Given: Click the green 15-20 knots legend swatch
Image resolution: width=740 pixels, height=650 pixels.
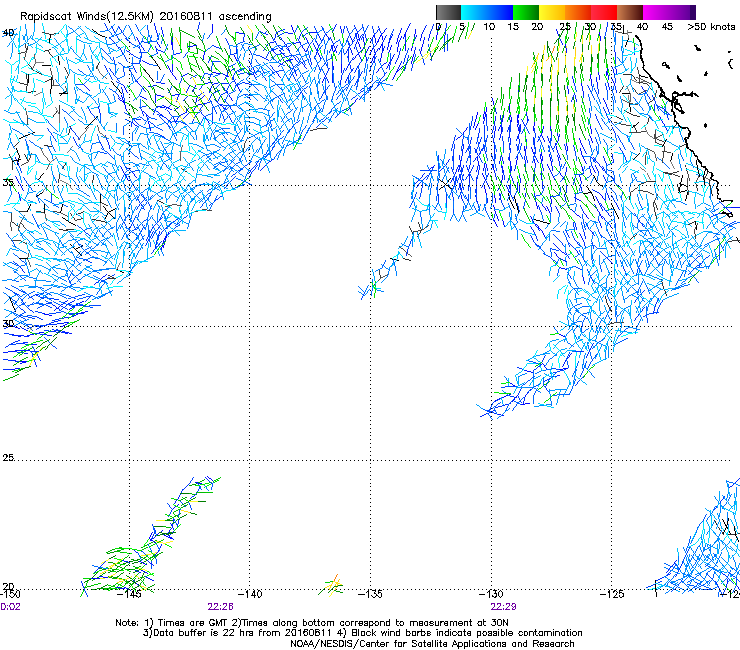Looking at the screenshot, I should pos(526,12).
